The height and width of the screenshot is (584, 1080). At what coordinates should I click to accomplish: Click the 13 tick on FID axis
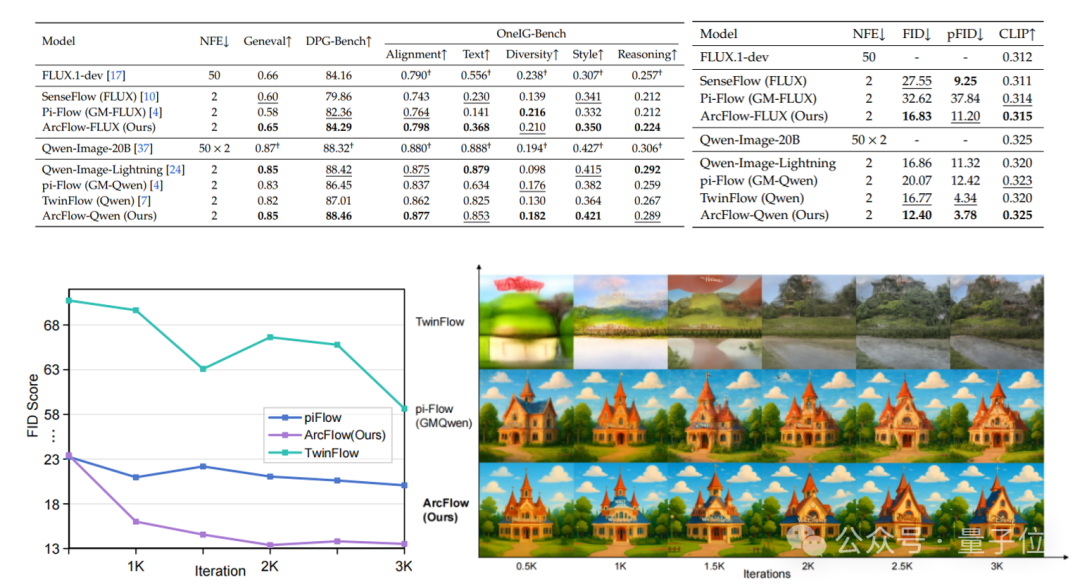pyautogui.click(x=52, y=549)
